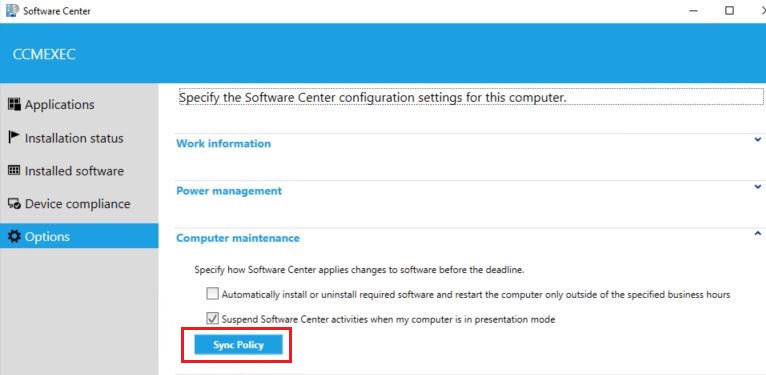Click the Computer maintenance heading
Viewport: 766px width, 375px height.
[238, 238]
